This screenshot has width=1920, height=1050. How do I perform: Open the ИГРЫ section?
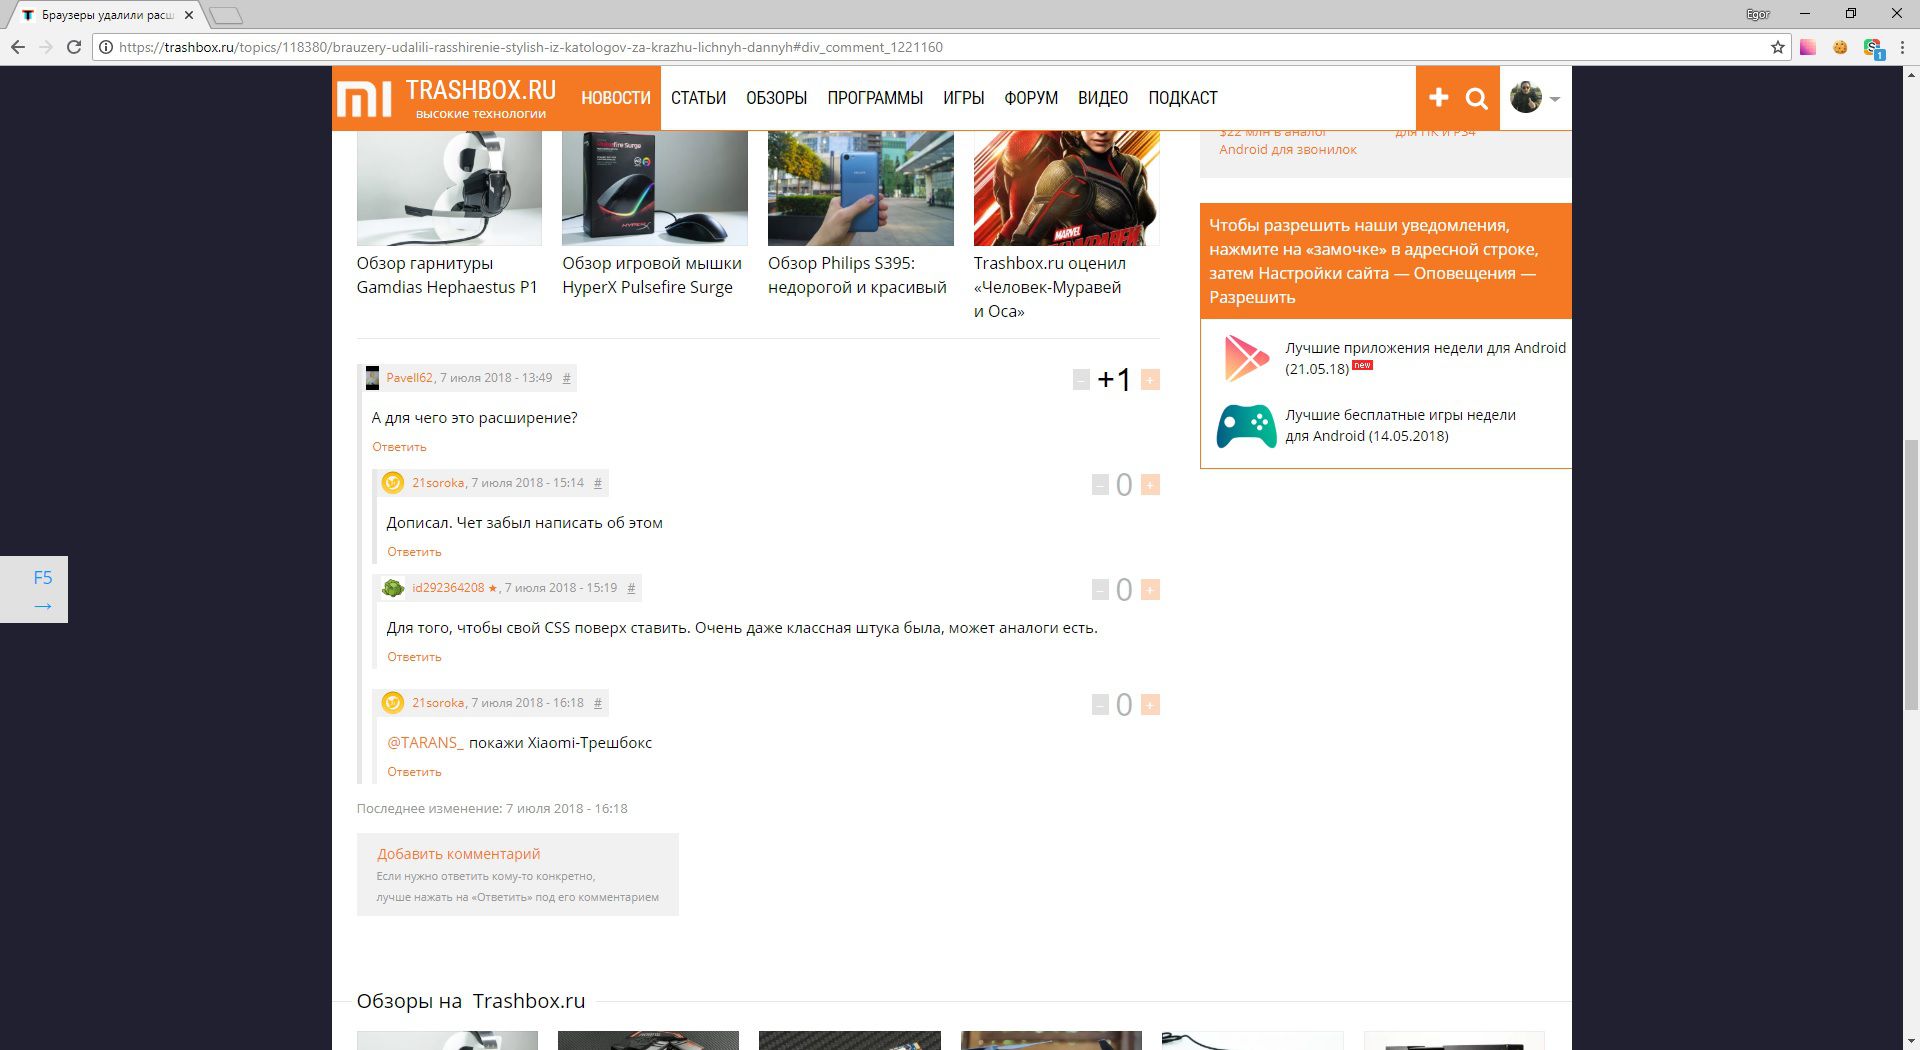964,98
